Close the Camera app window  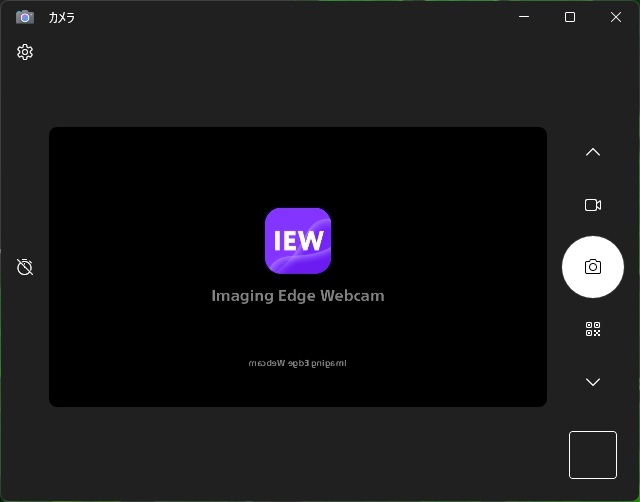[x=616, y=17]
